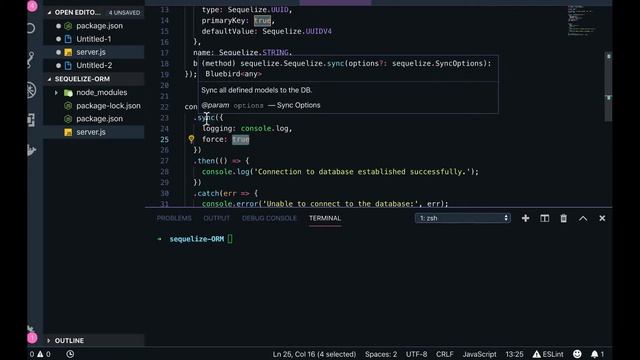Switch to the DEBUG CONSOLE tab

click(x=269, y=218)
